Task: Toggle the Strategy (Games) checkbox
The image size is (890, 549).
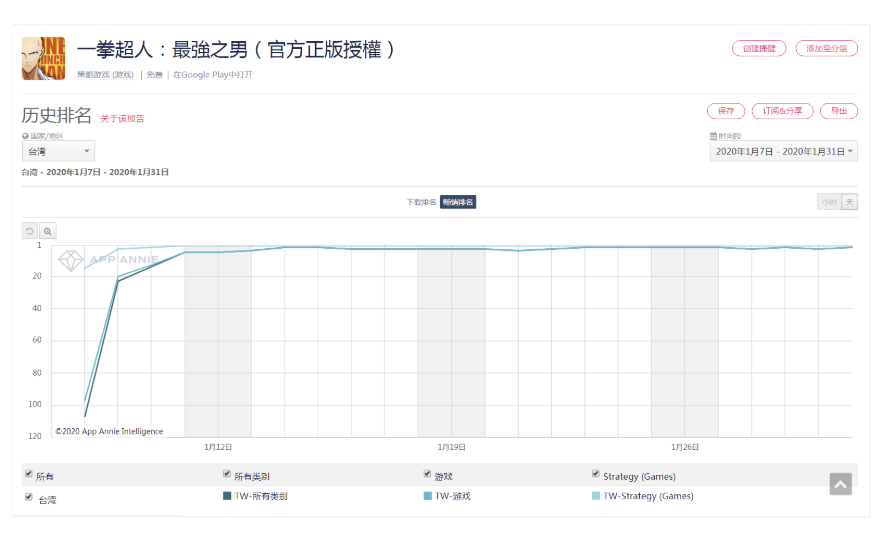Action: tap(595, 473)
